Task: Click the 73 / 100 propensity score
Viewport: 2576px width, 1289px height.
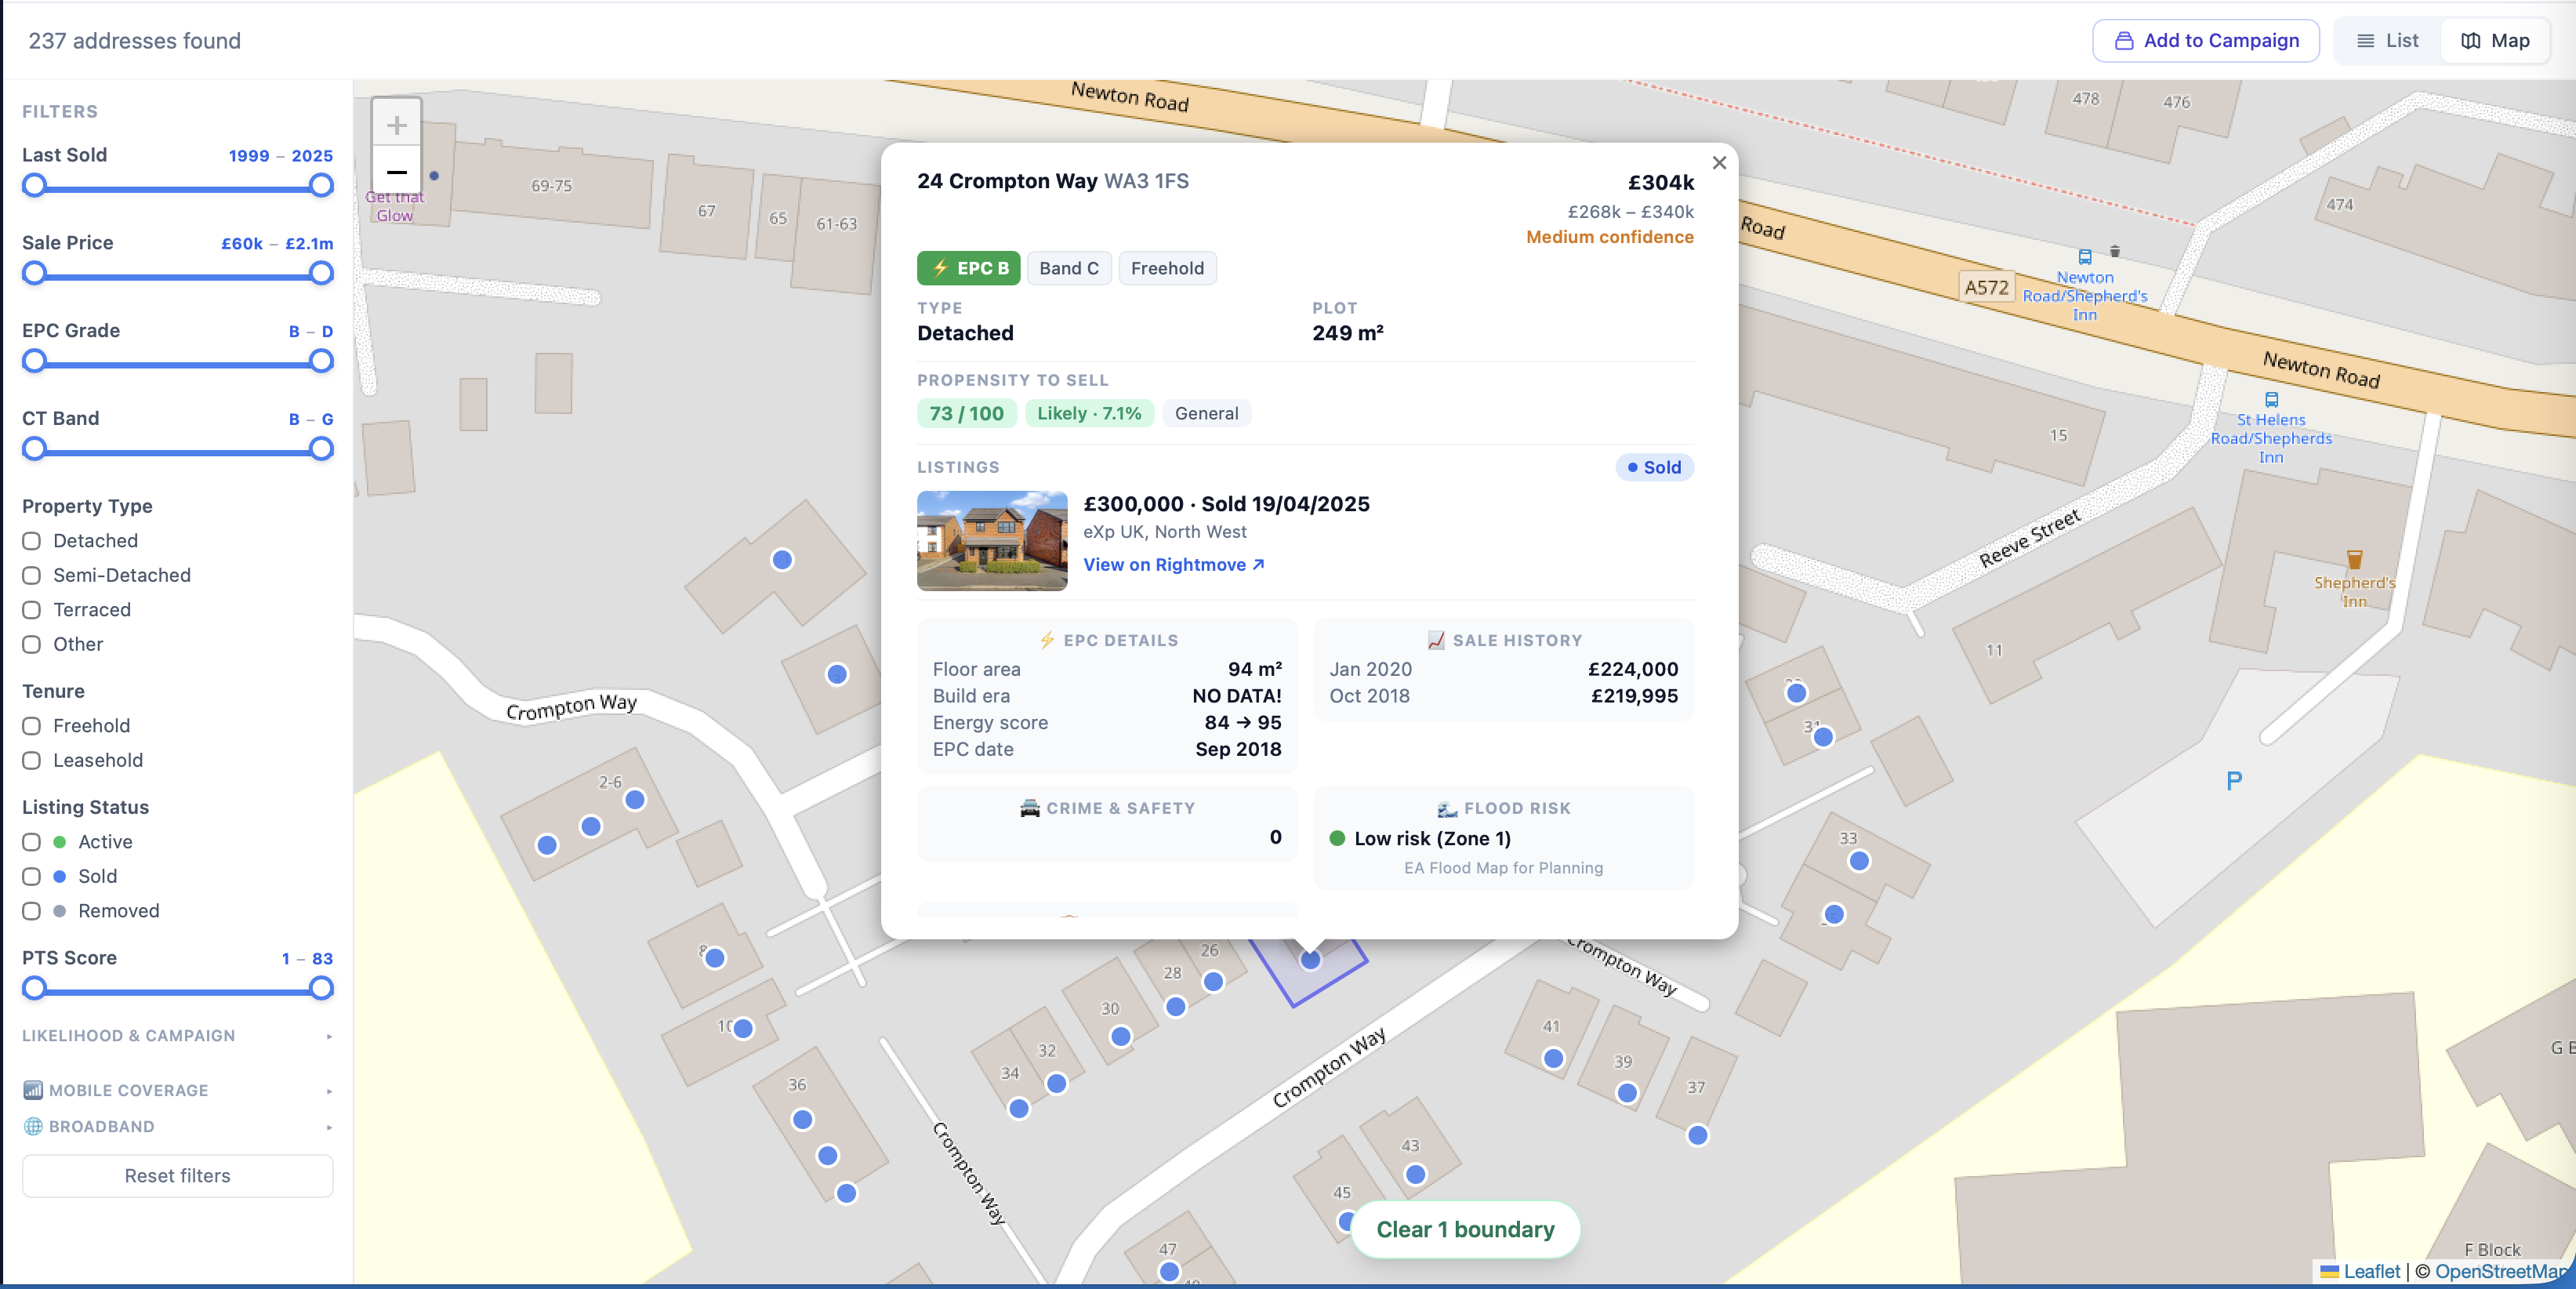Action: point(966,414)
